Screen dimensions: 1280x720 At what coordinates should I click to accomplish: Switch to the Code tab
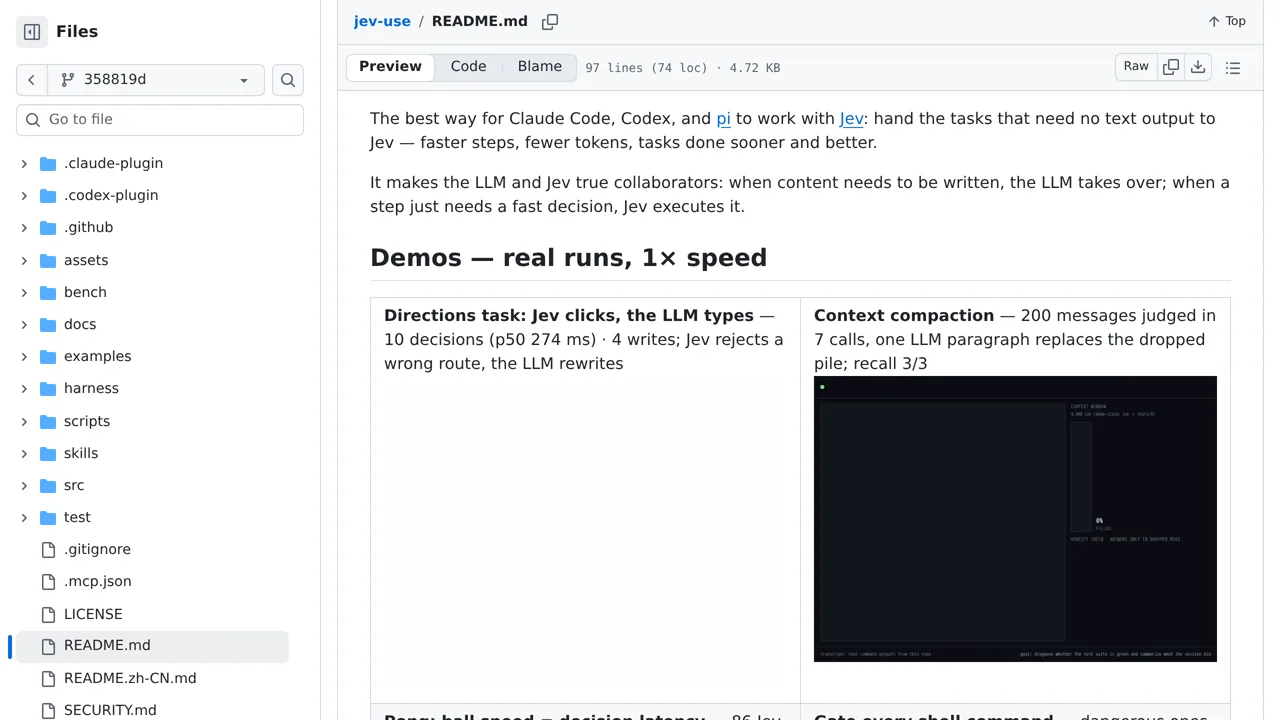(x=468, y=67)
